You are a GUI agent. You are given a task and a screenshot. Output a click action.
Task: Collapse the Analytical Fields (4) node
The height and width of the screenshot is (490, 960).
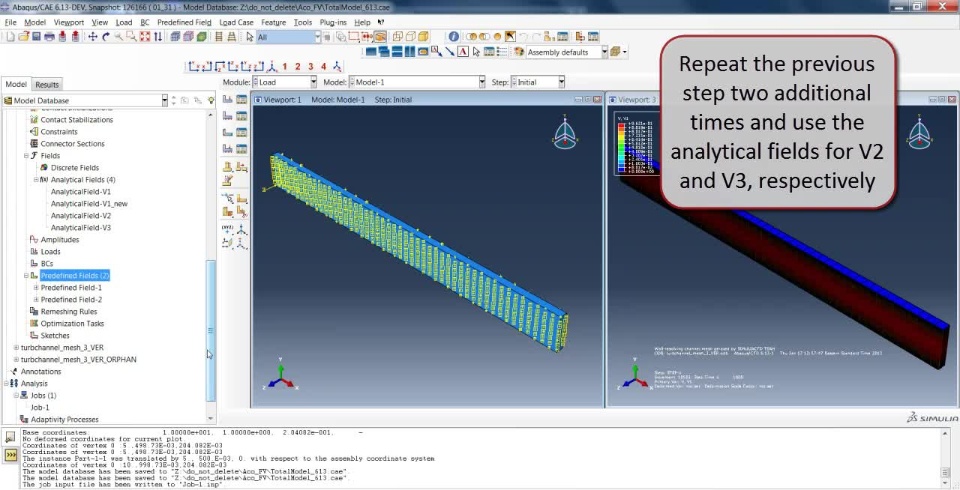click(x=36, y=179)
